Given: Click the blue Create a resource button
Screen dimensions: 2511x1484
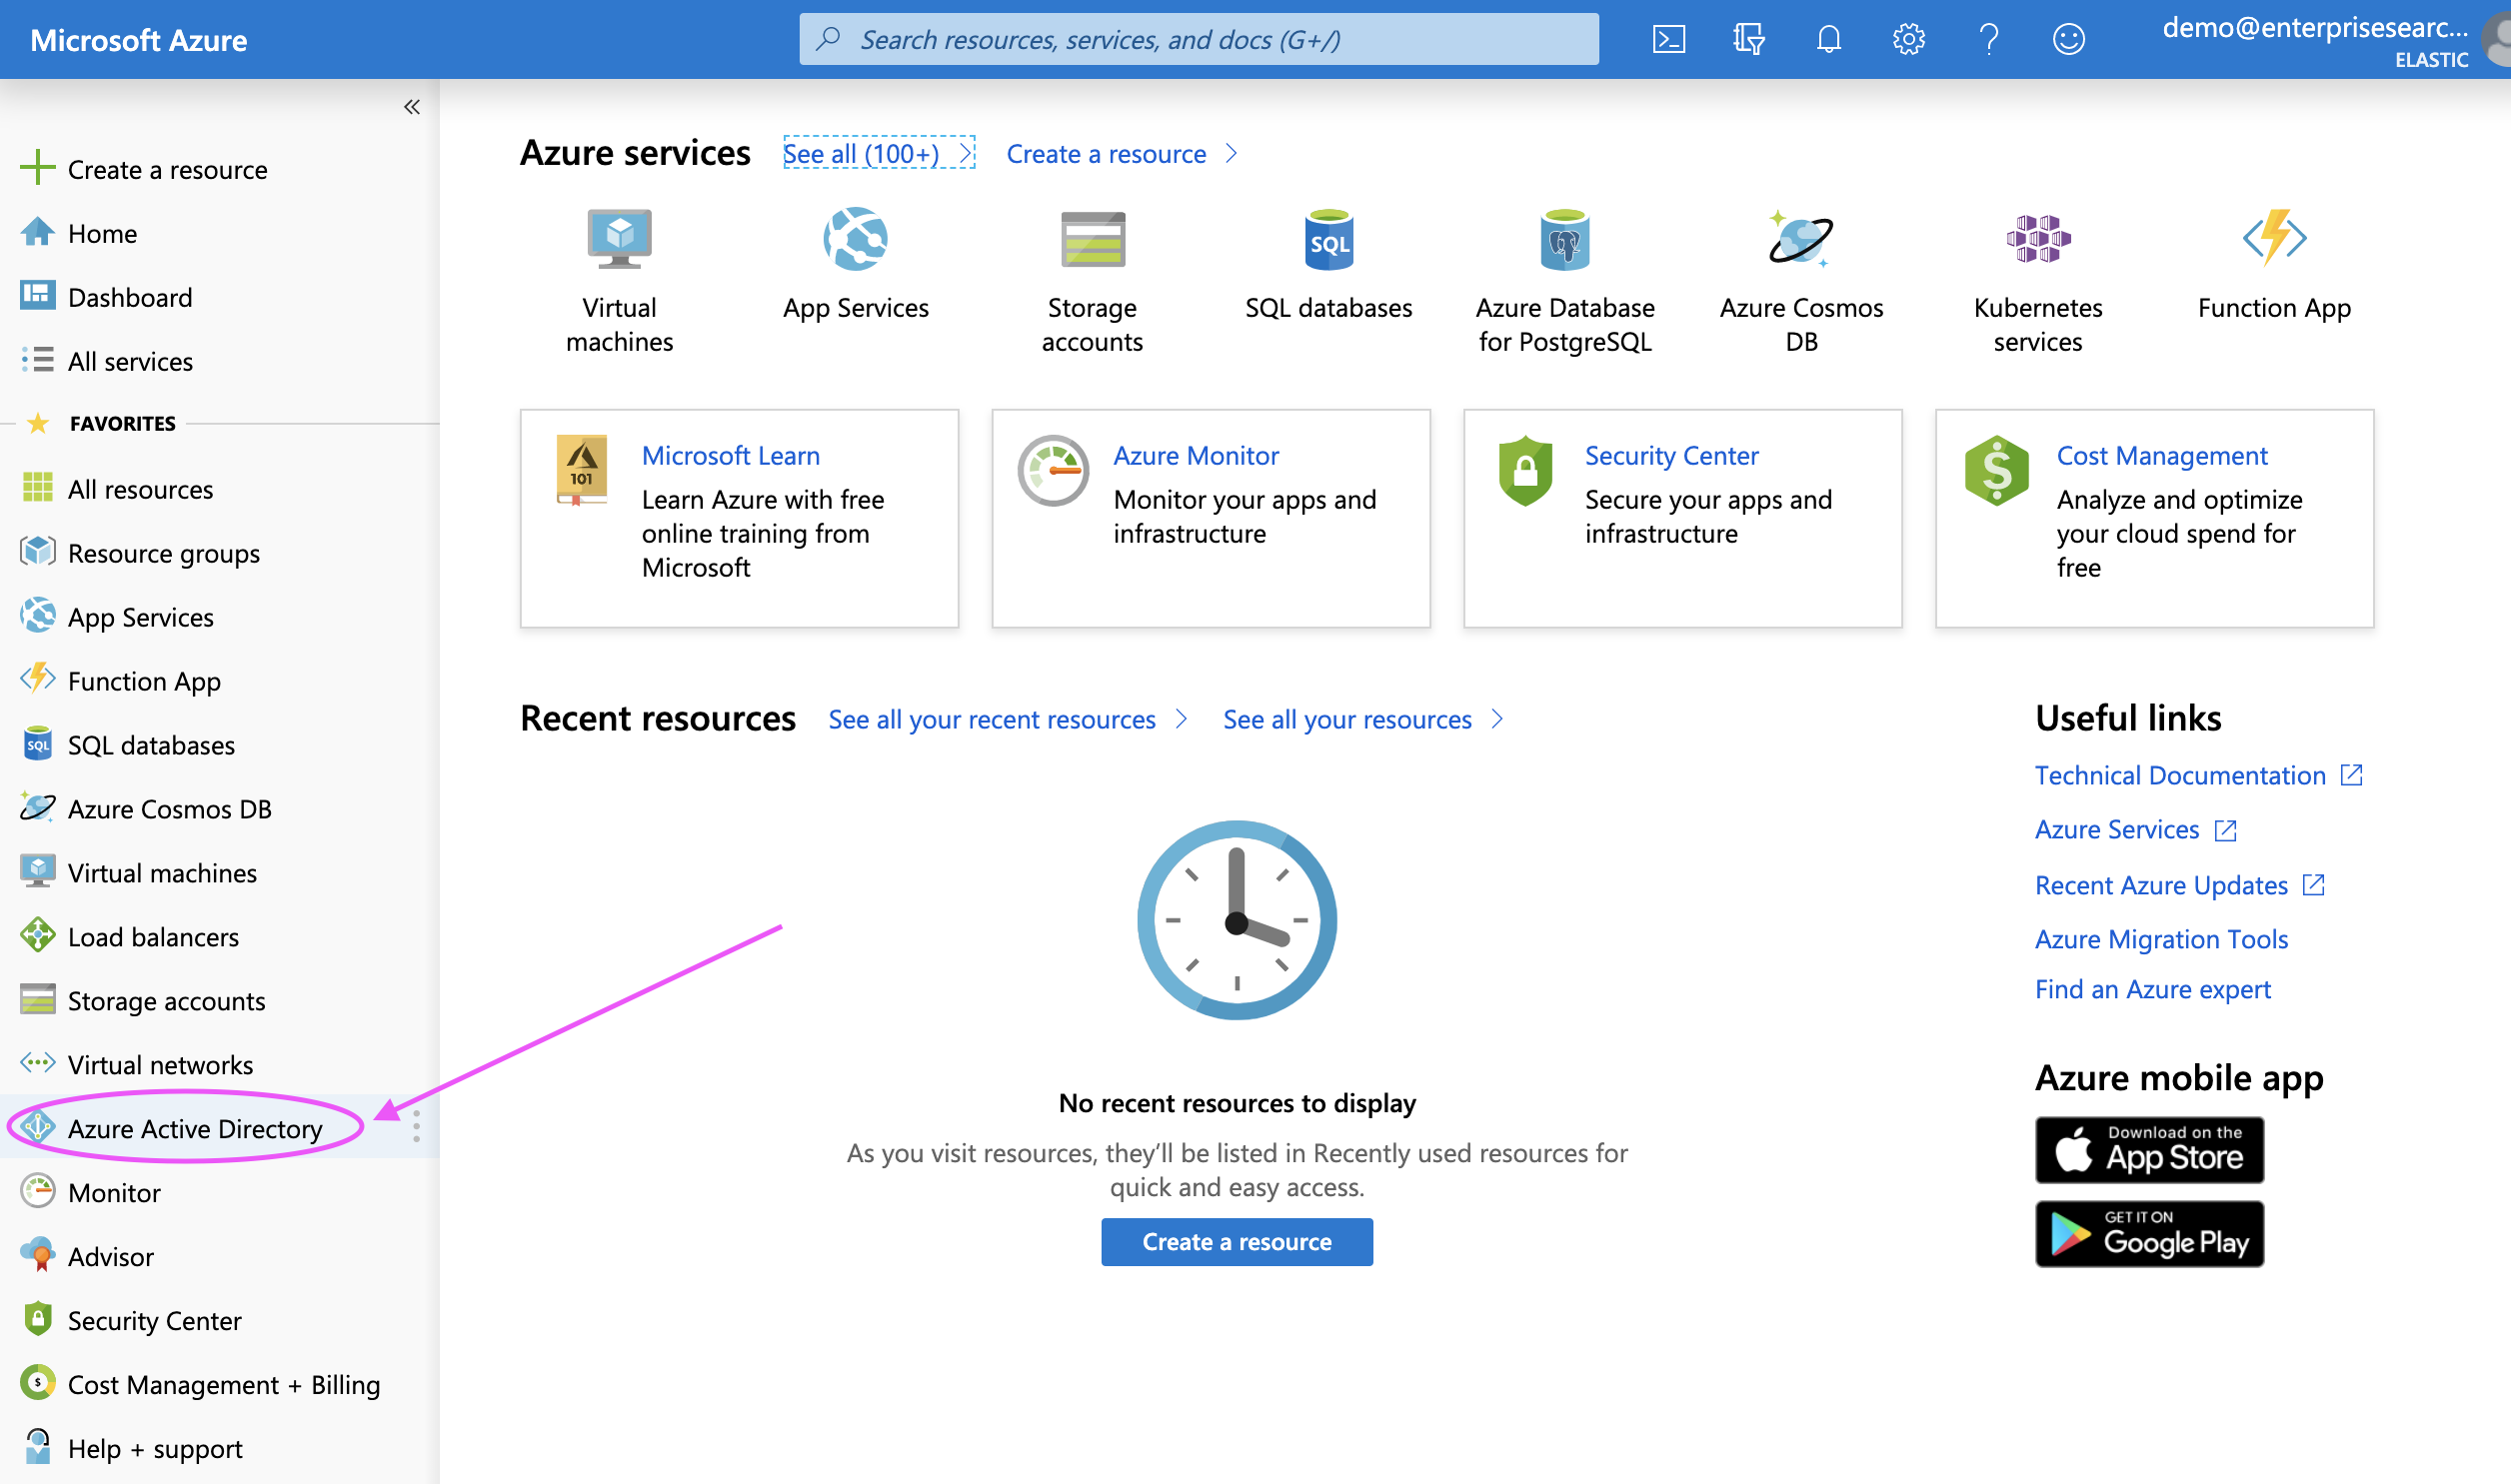Looking at the screenshot, I should click(1236, 1241).
